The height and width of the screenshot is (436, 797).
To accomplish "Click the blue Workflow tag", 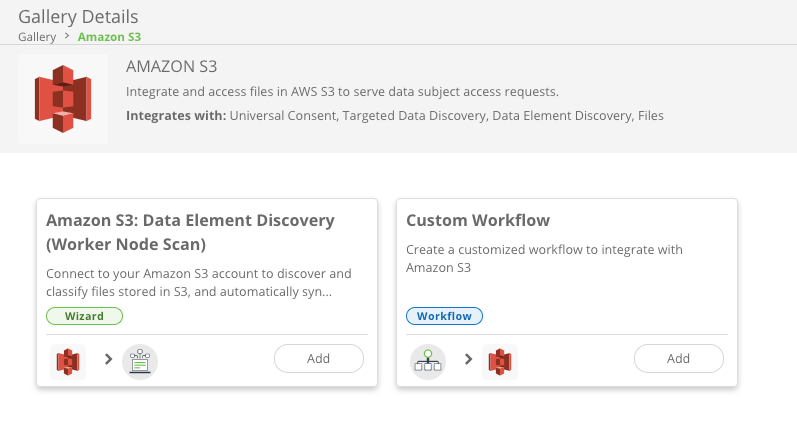I will (444, 316).
